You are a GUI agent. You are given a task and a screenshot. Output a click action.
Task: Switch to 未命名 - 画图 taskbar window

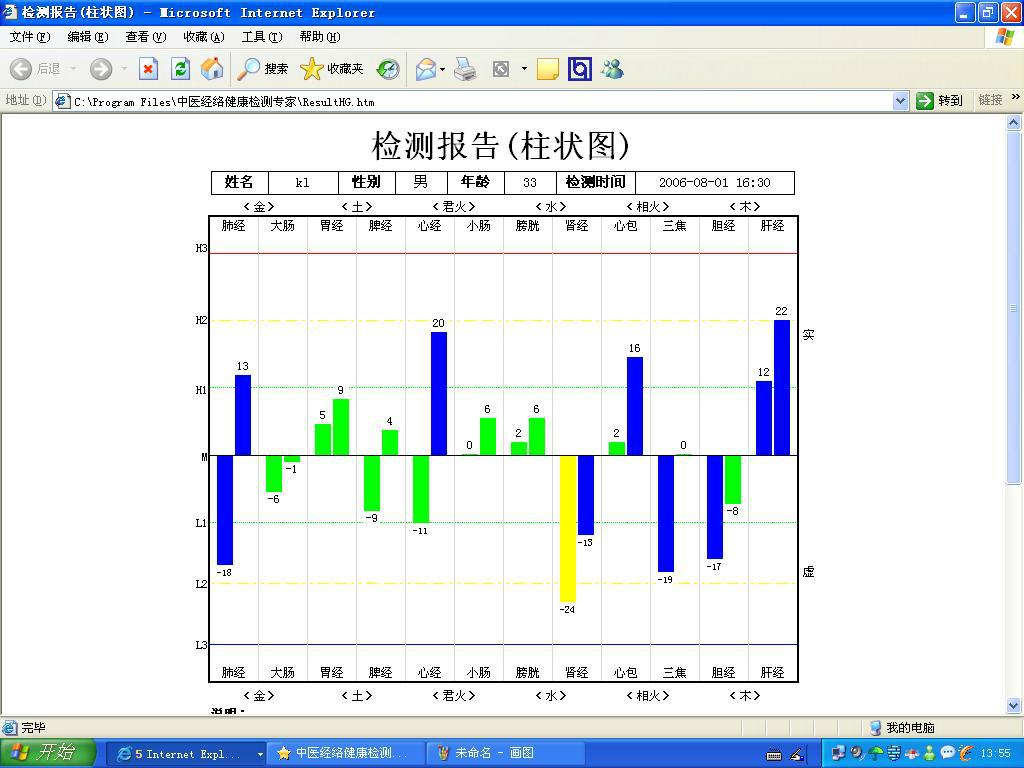click(503, 754)
